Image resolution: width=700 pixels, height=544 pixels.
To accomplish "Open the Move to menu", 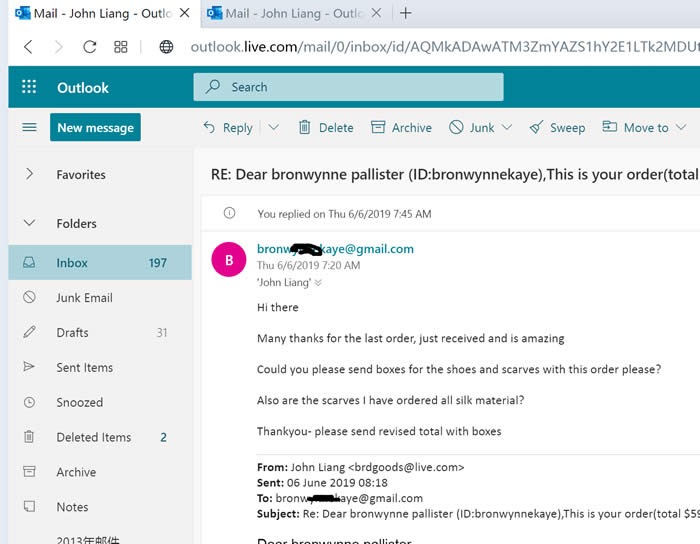I will (x=636, y=127).
